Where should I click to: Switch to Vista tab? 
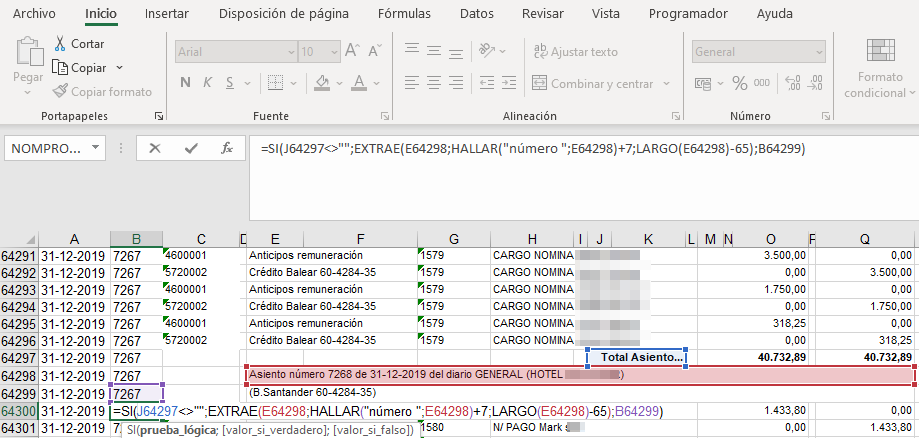click(x=606, y=13)
